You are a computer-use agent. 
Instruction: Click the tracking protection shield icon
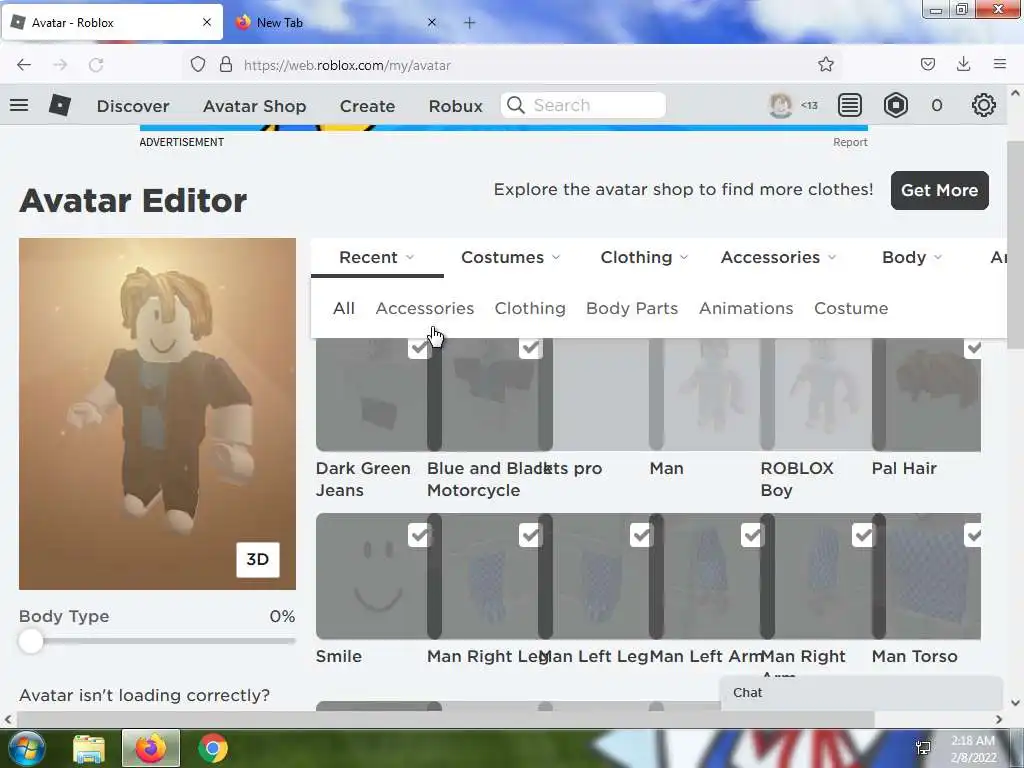point(198,64)
